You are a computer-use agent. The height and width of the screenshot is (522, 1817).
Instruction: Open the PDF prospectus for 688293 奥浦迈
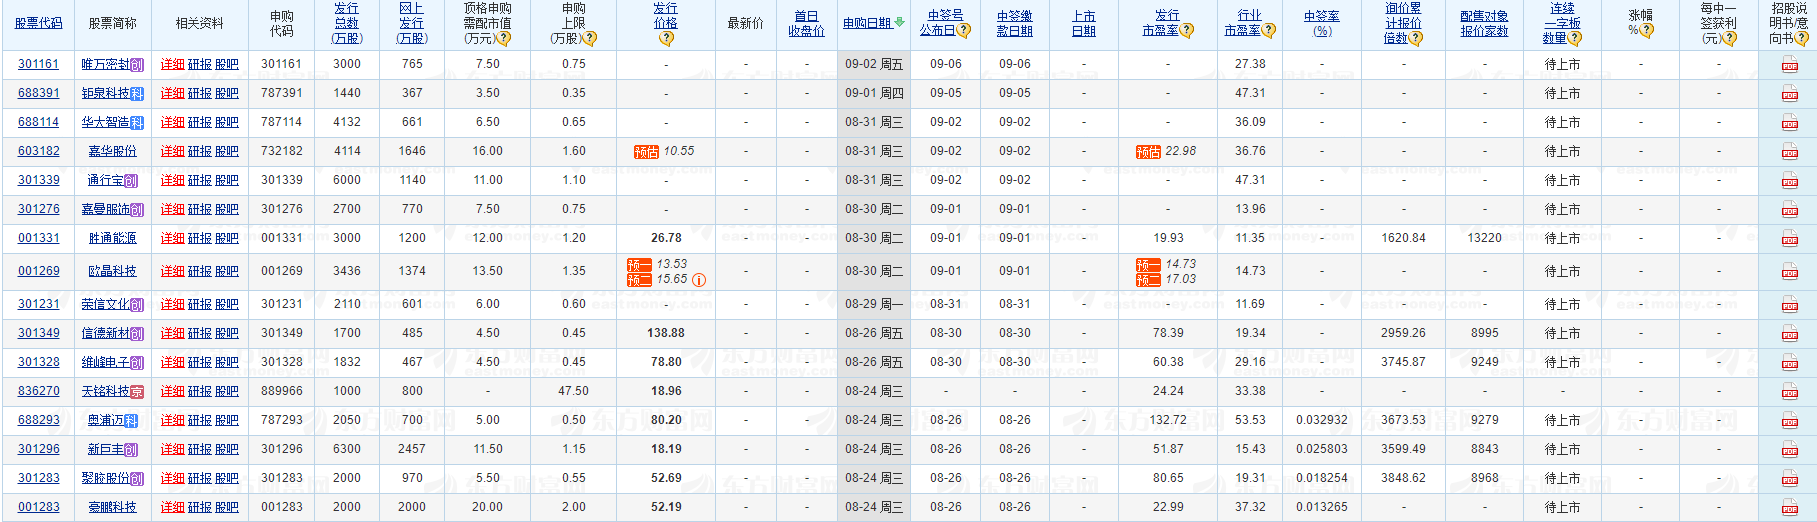tap(1789, 421)
